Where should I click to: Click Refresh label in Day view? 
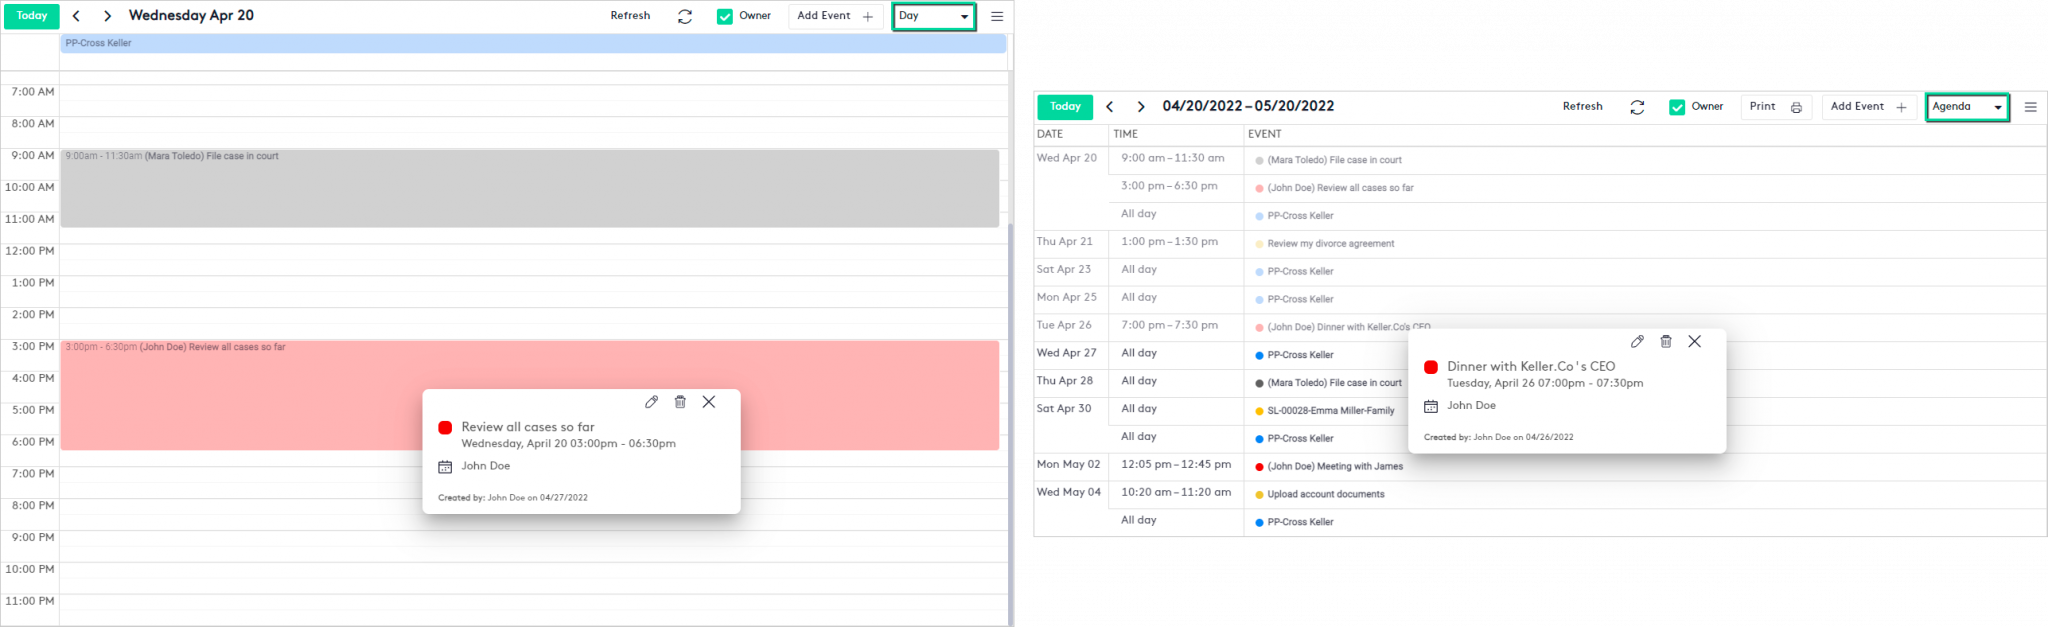pos(630,16)
